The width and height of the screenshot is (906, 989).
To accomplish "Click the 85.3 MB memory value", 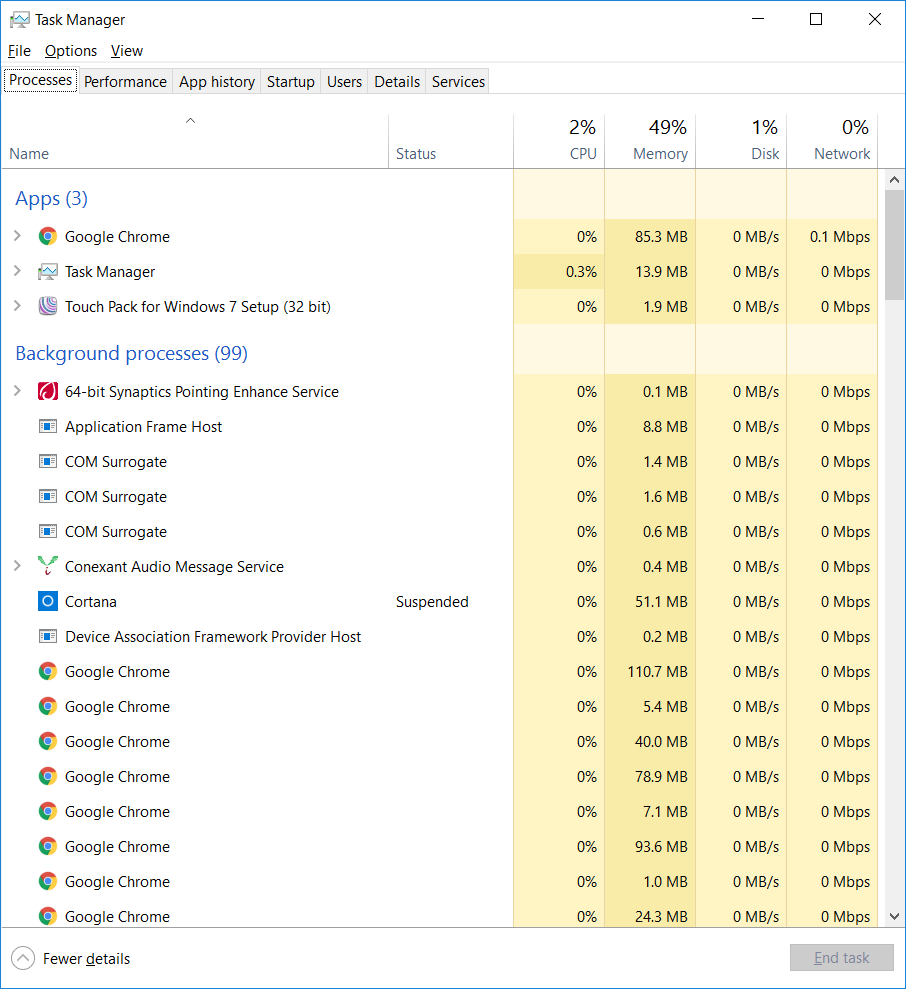I will 661,237.
